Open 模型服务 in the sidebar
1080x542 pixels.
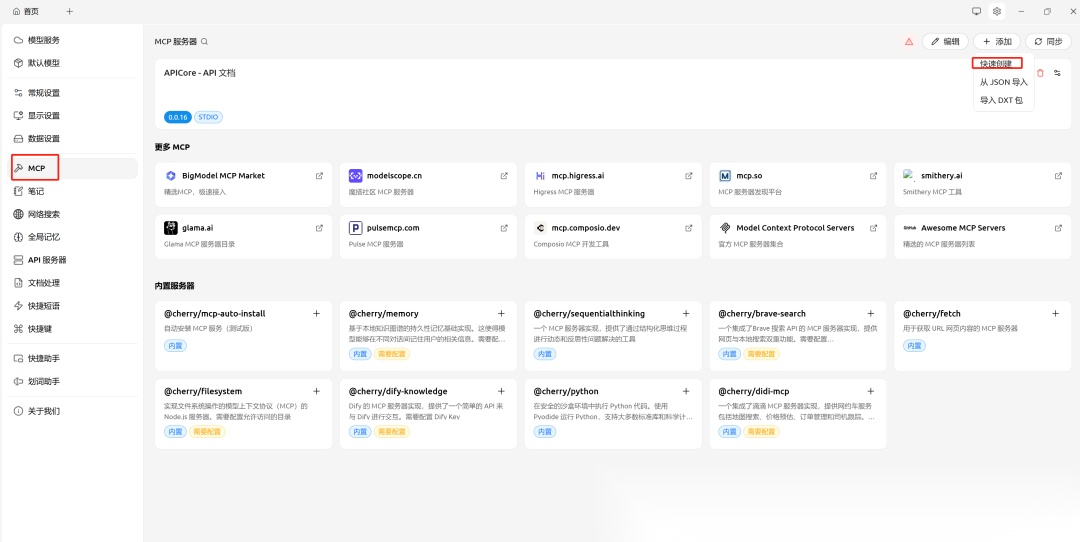(x=73, y=41)
